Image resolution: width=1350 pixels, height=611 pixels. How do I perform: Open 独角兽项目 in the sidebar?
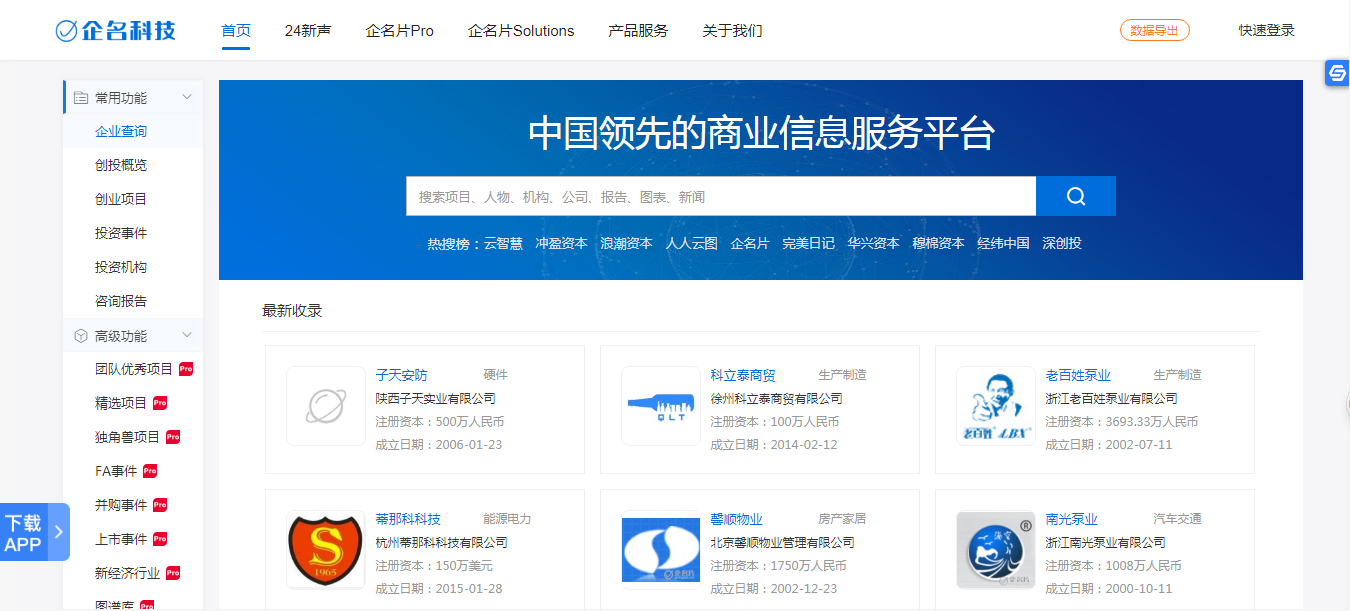coord(128,437)
